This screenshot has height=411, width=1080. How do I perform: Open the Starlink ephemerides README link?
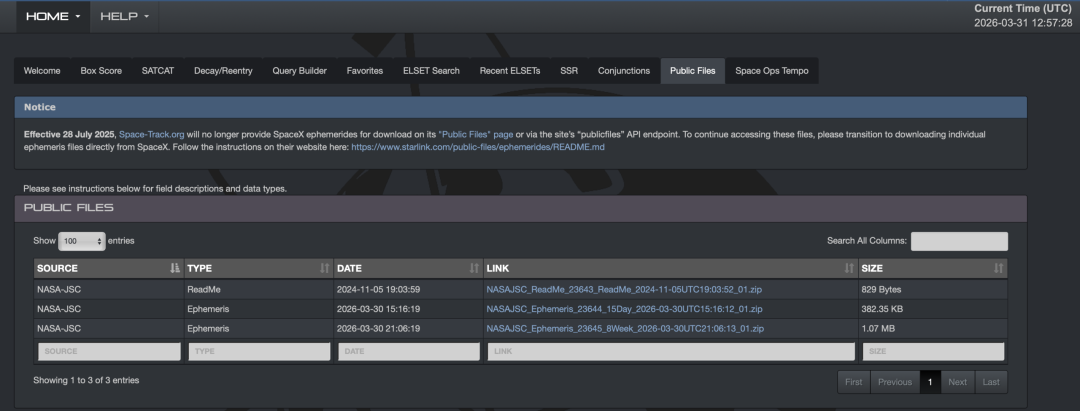pos(477,147)
